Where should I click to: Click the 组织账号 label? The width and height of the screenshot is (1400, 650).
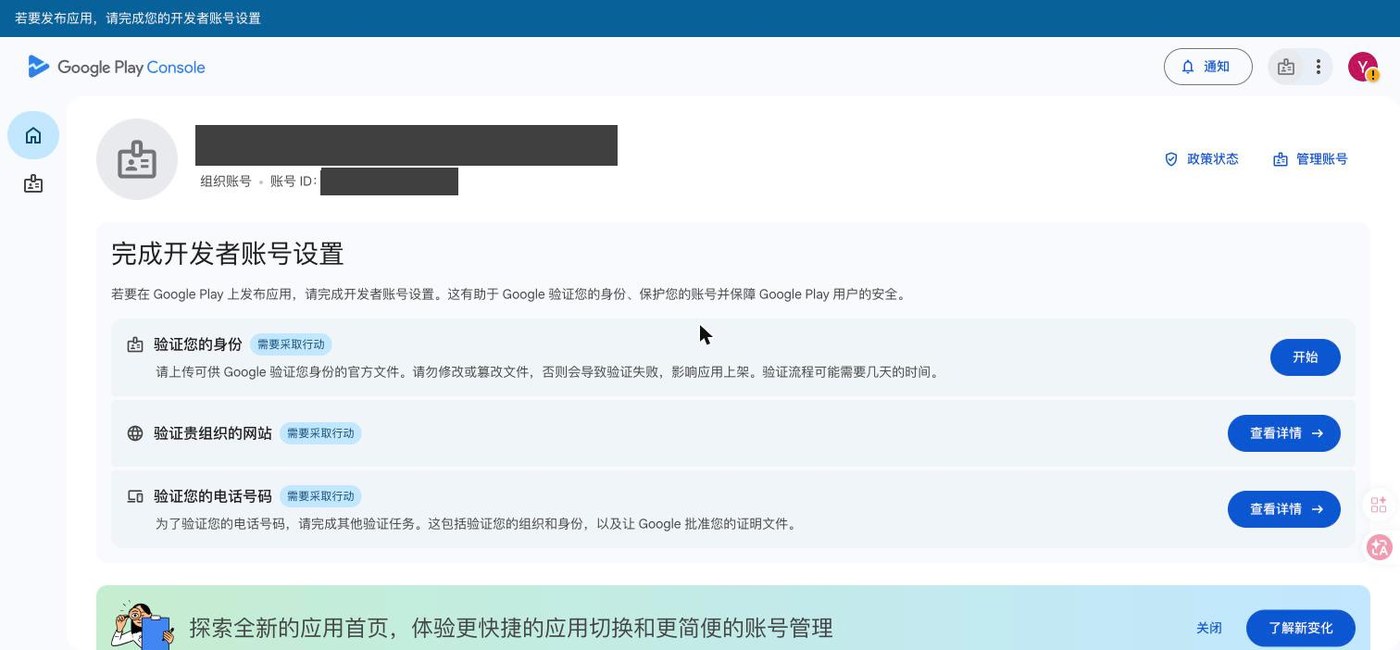[226, 181]
